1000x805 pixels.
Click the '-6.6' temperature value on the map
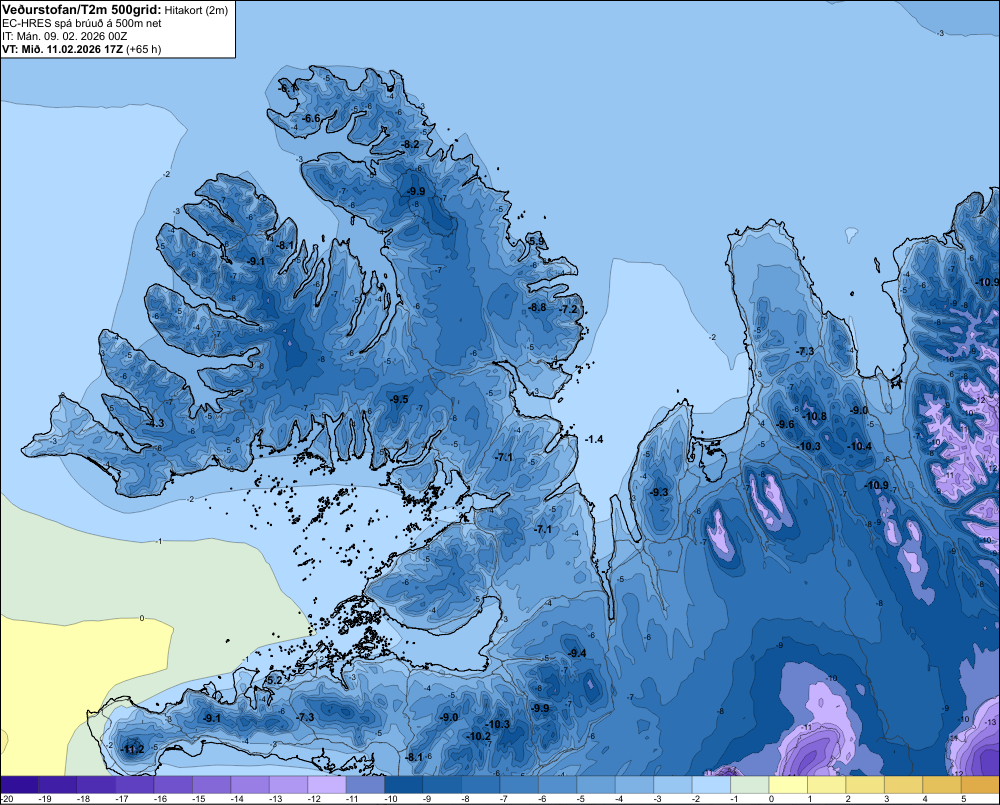[311, 119]
